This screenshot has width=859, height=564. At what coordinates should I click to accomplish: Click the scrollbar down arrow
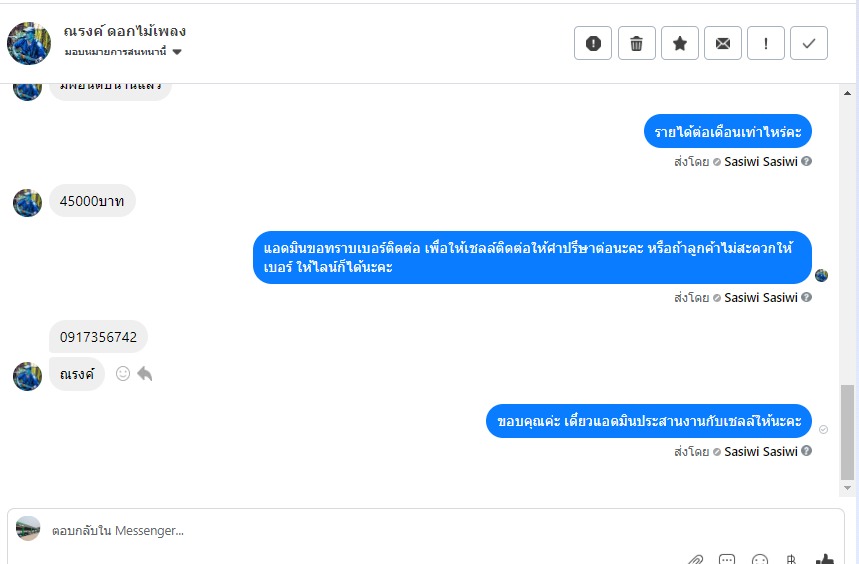pyautogui.click(x=847, y=487)
